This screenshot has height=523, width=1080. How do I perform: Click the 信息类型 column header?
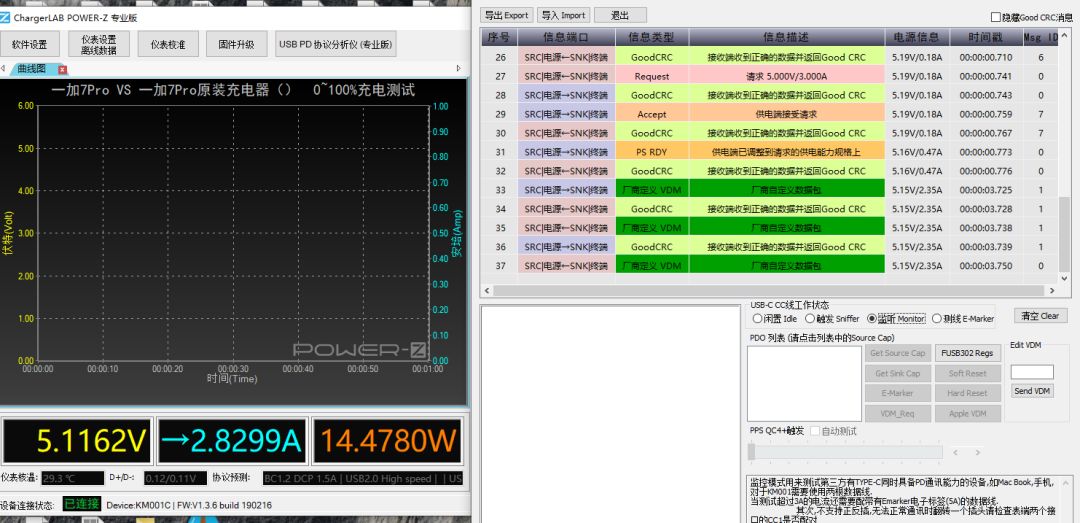[652, 37]
